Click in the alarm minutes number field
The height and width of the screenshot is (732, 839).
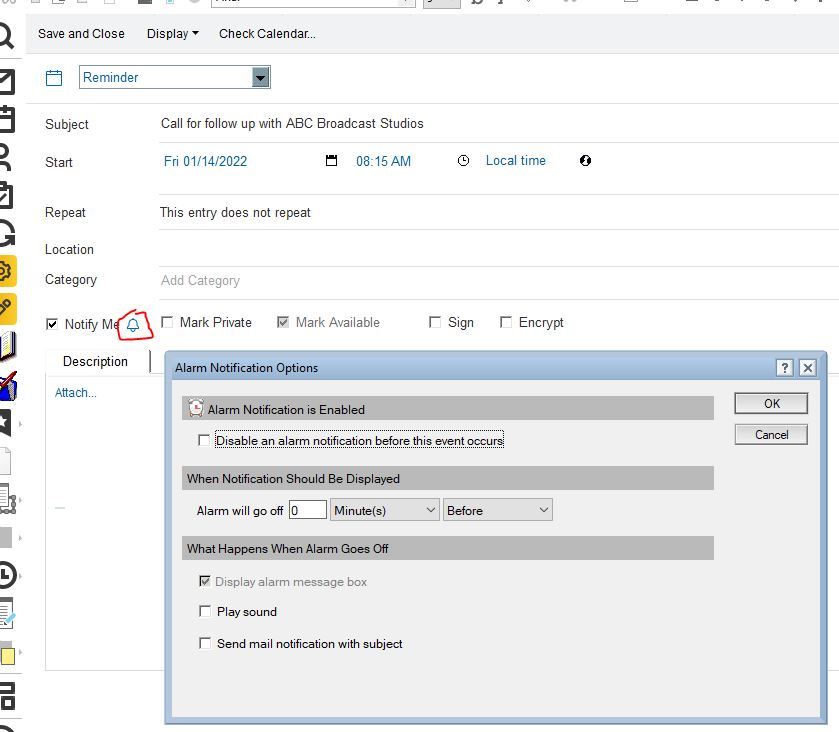tap(308, 510)
